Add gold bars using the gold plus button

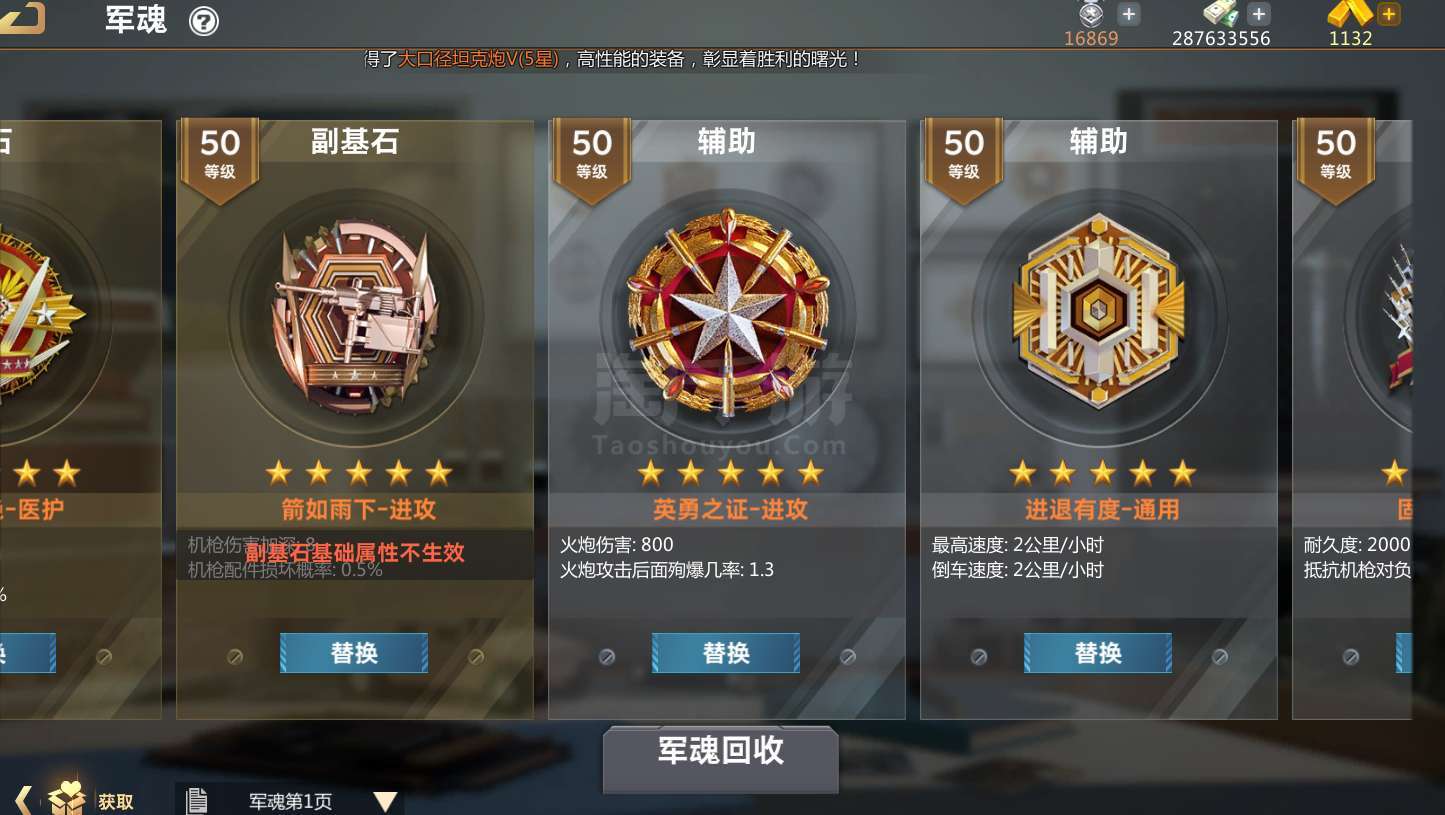point(1388,14)
